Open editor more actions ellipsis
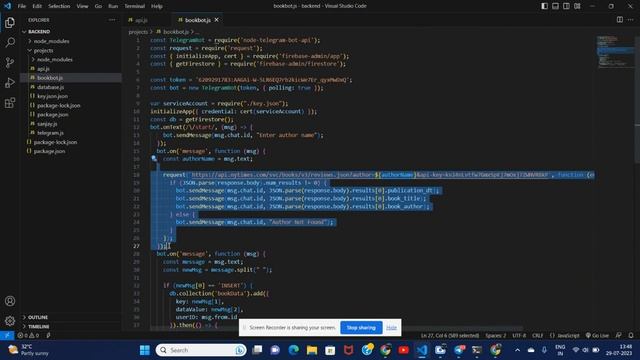 click(x=631, y=20)
